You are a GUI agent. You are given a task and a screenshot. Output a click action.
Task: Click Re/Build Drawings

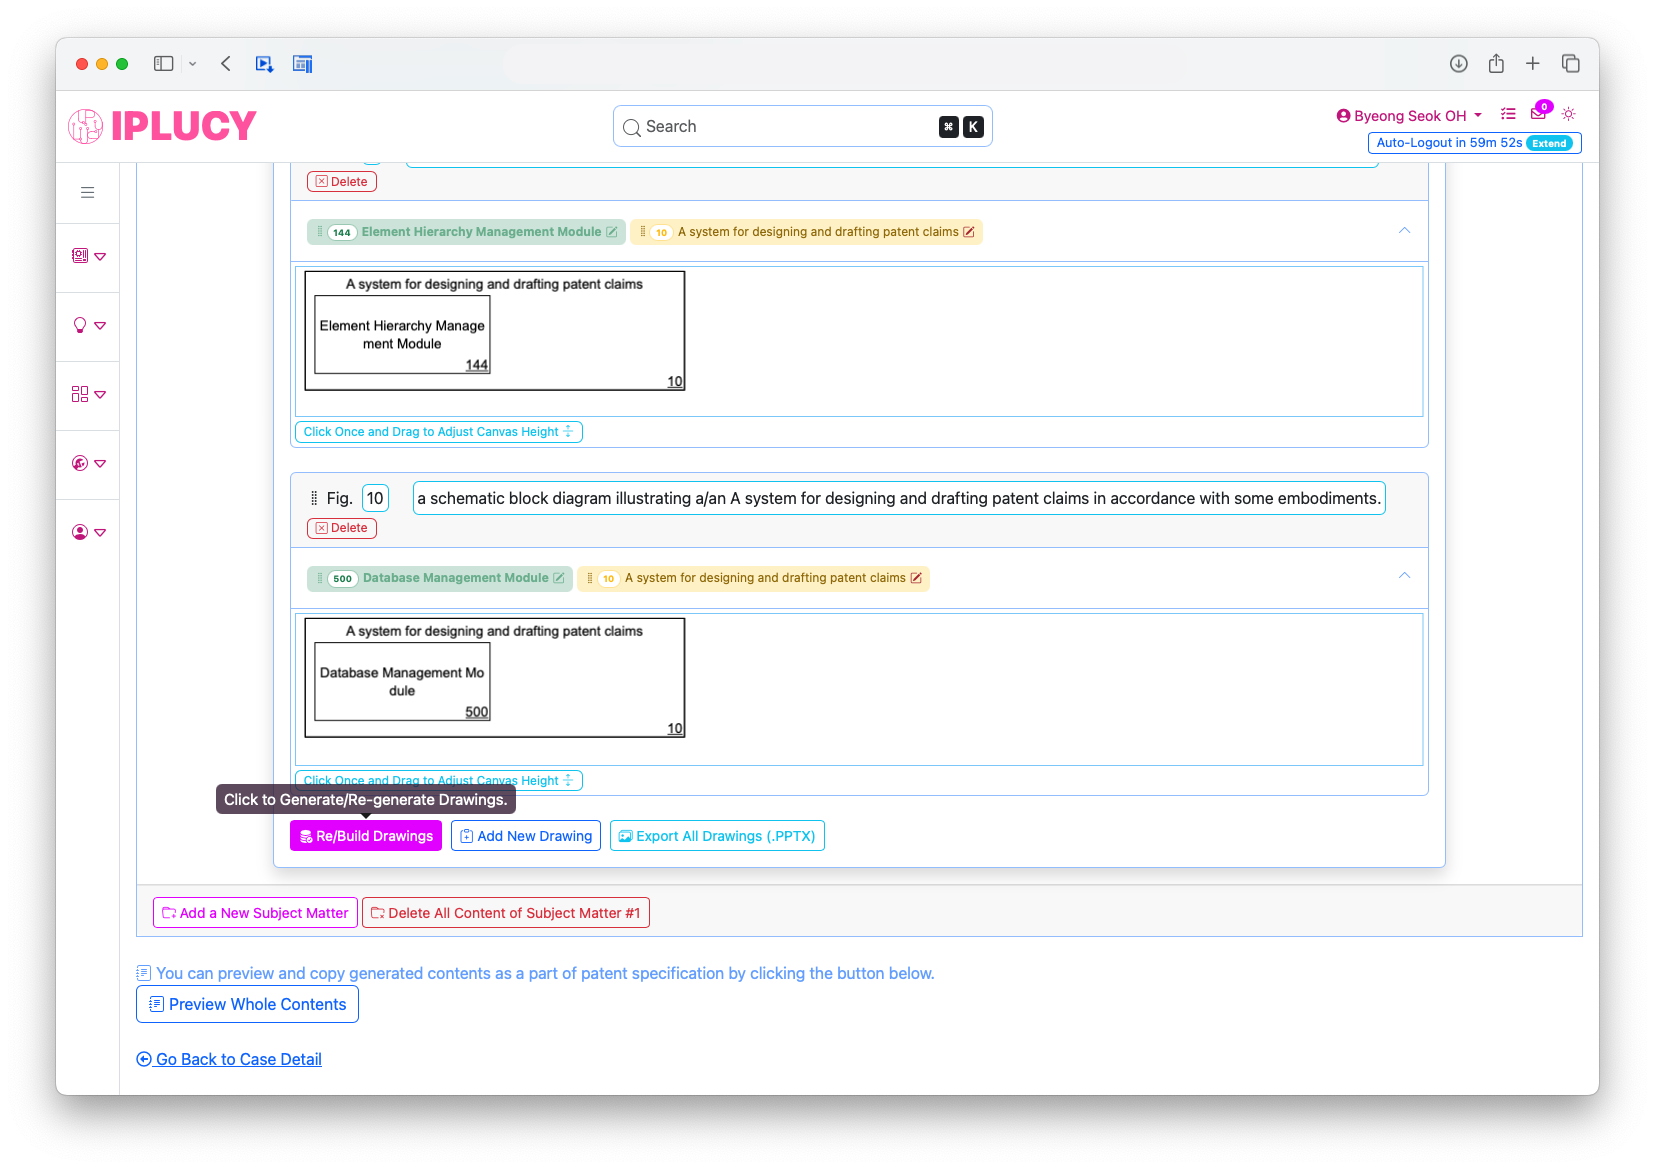point(366,836)
